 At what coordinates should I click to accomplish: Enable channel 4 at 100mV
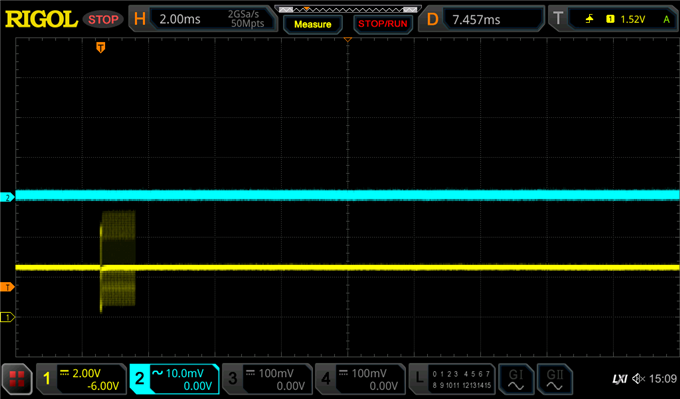(360, 379)
